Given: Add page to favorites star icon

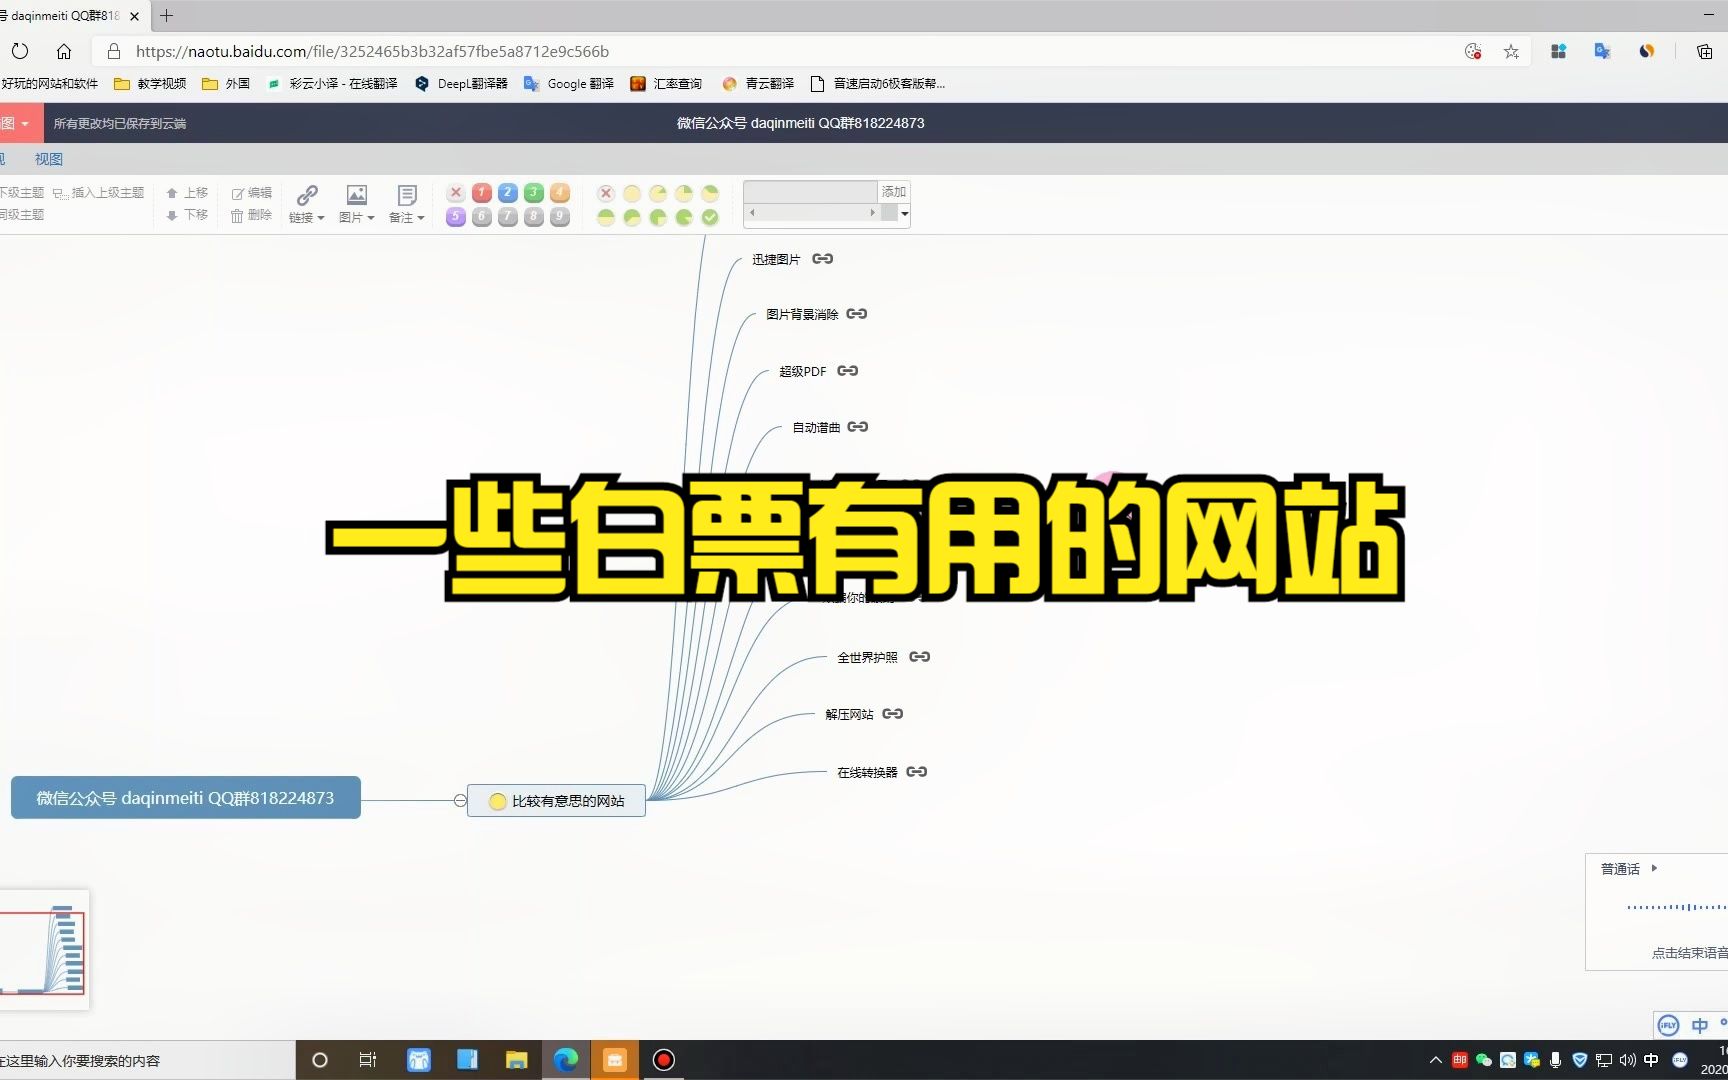Looking at the screenshot, I should (x=1511, y=51).
